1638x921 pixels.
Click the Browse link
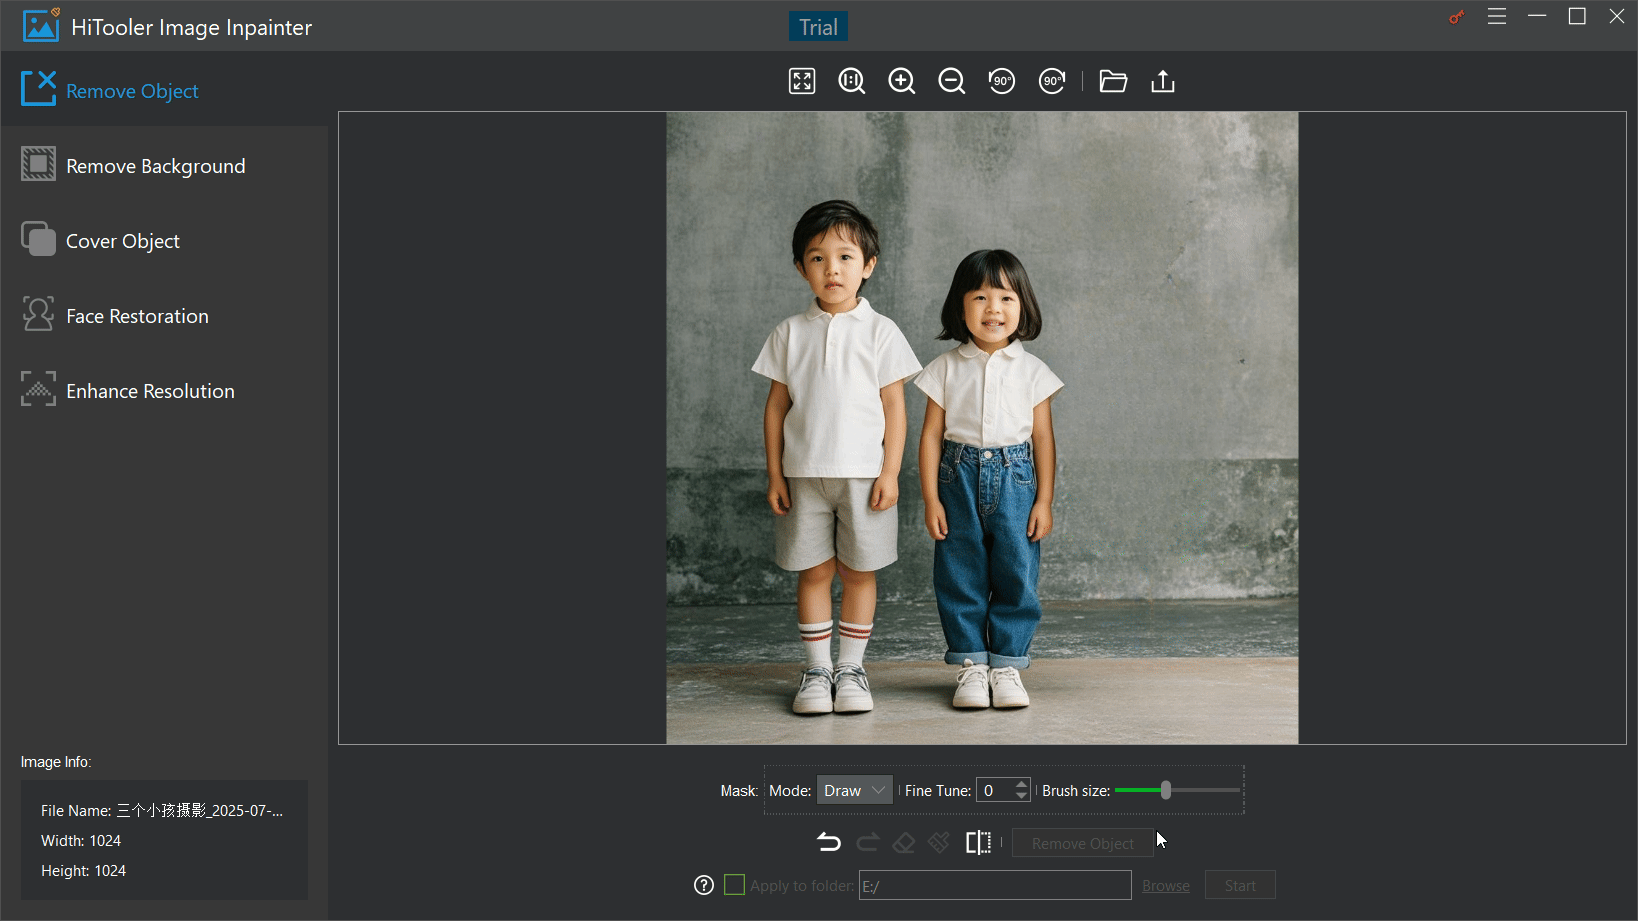pyautogui.click(x=1166, y=886)
